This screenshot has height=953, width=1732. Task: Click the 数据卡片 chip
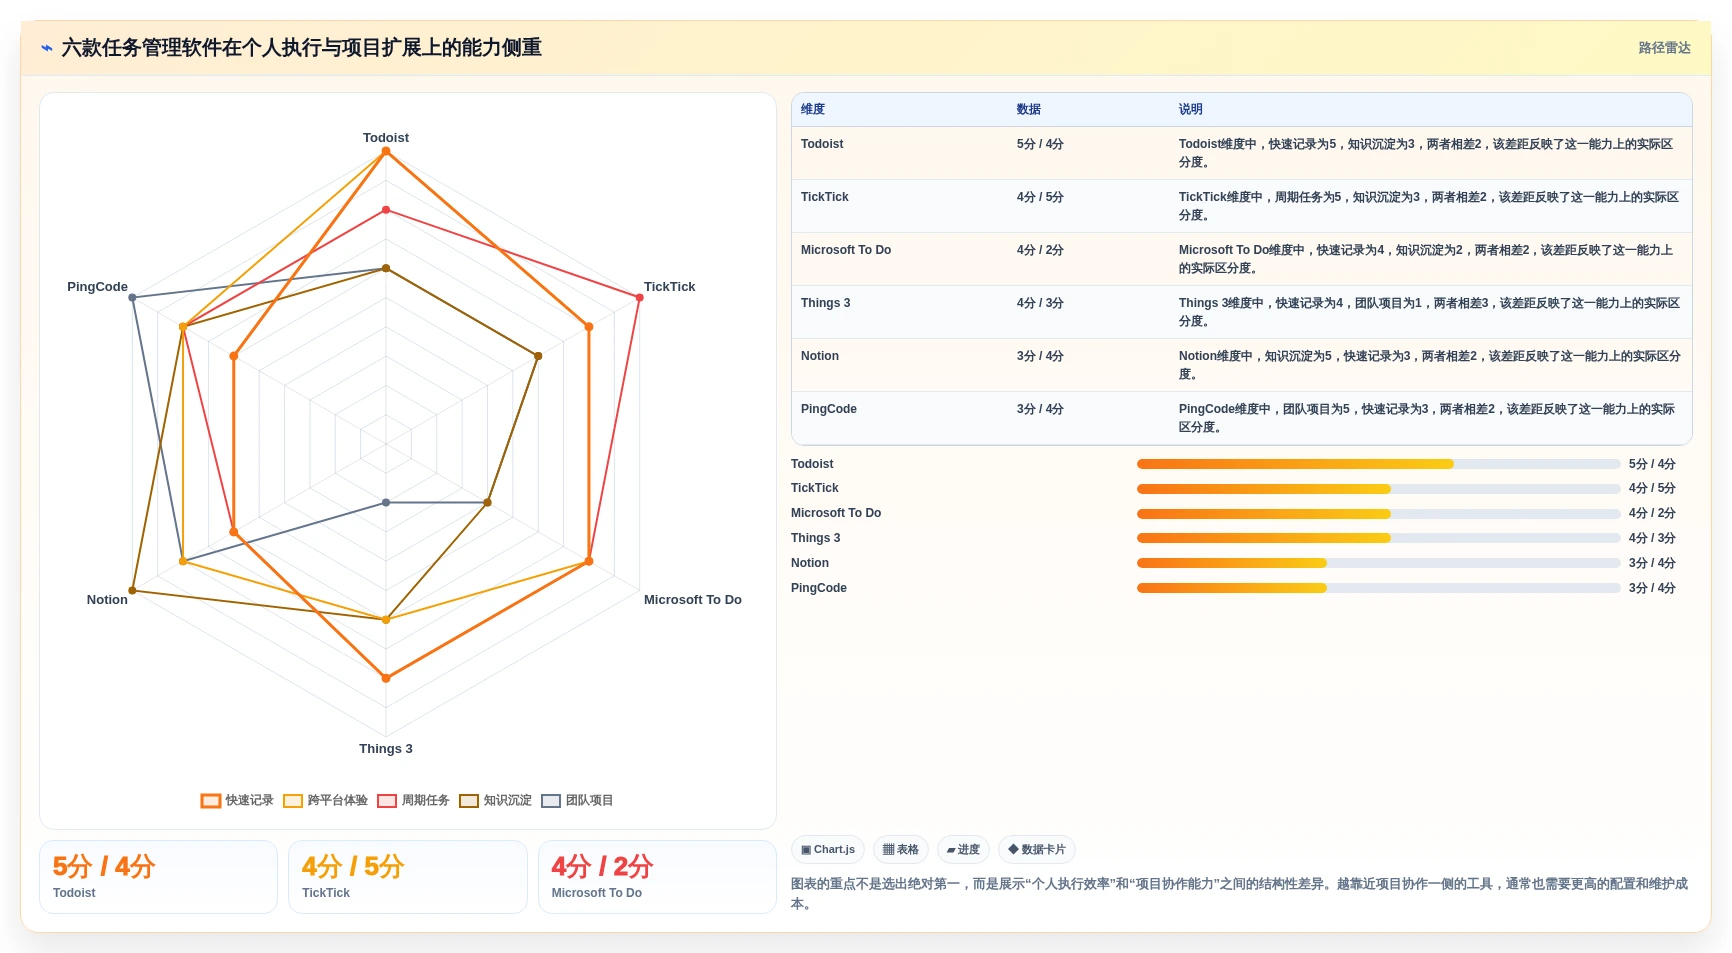click(x=1037, y=850)
